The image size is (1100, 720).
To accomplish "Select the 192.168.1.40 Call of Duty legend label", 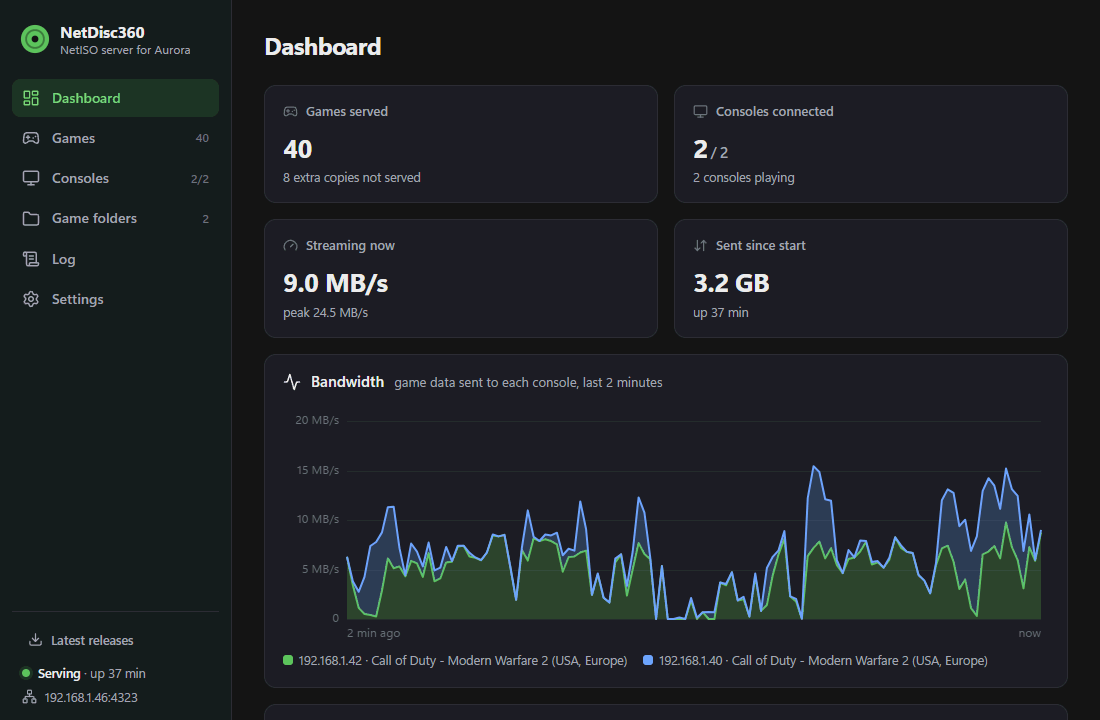I will pyautogui.click(x=823, y=660).
